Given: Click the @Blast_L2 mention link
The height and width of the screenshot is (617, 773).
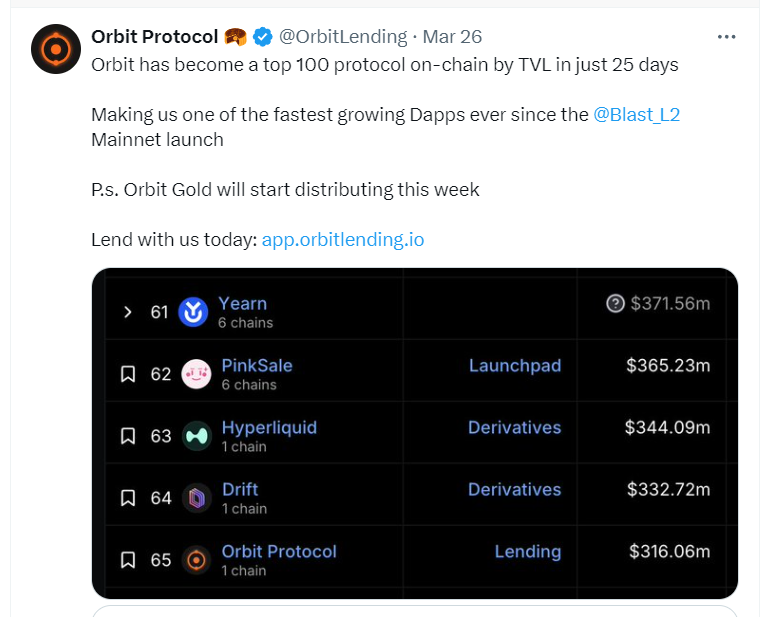Looking at the screenshot, I should [x=637, y=114].
